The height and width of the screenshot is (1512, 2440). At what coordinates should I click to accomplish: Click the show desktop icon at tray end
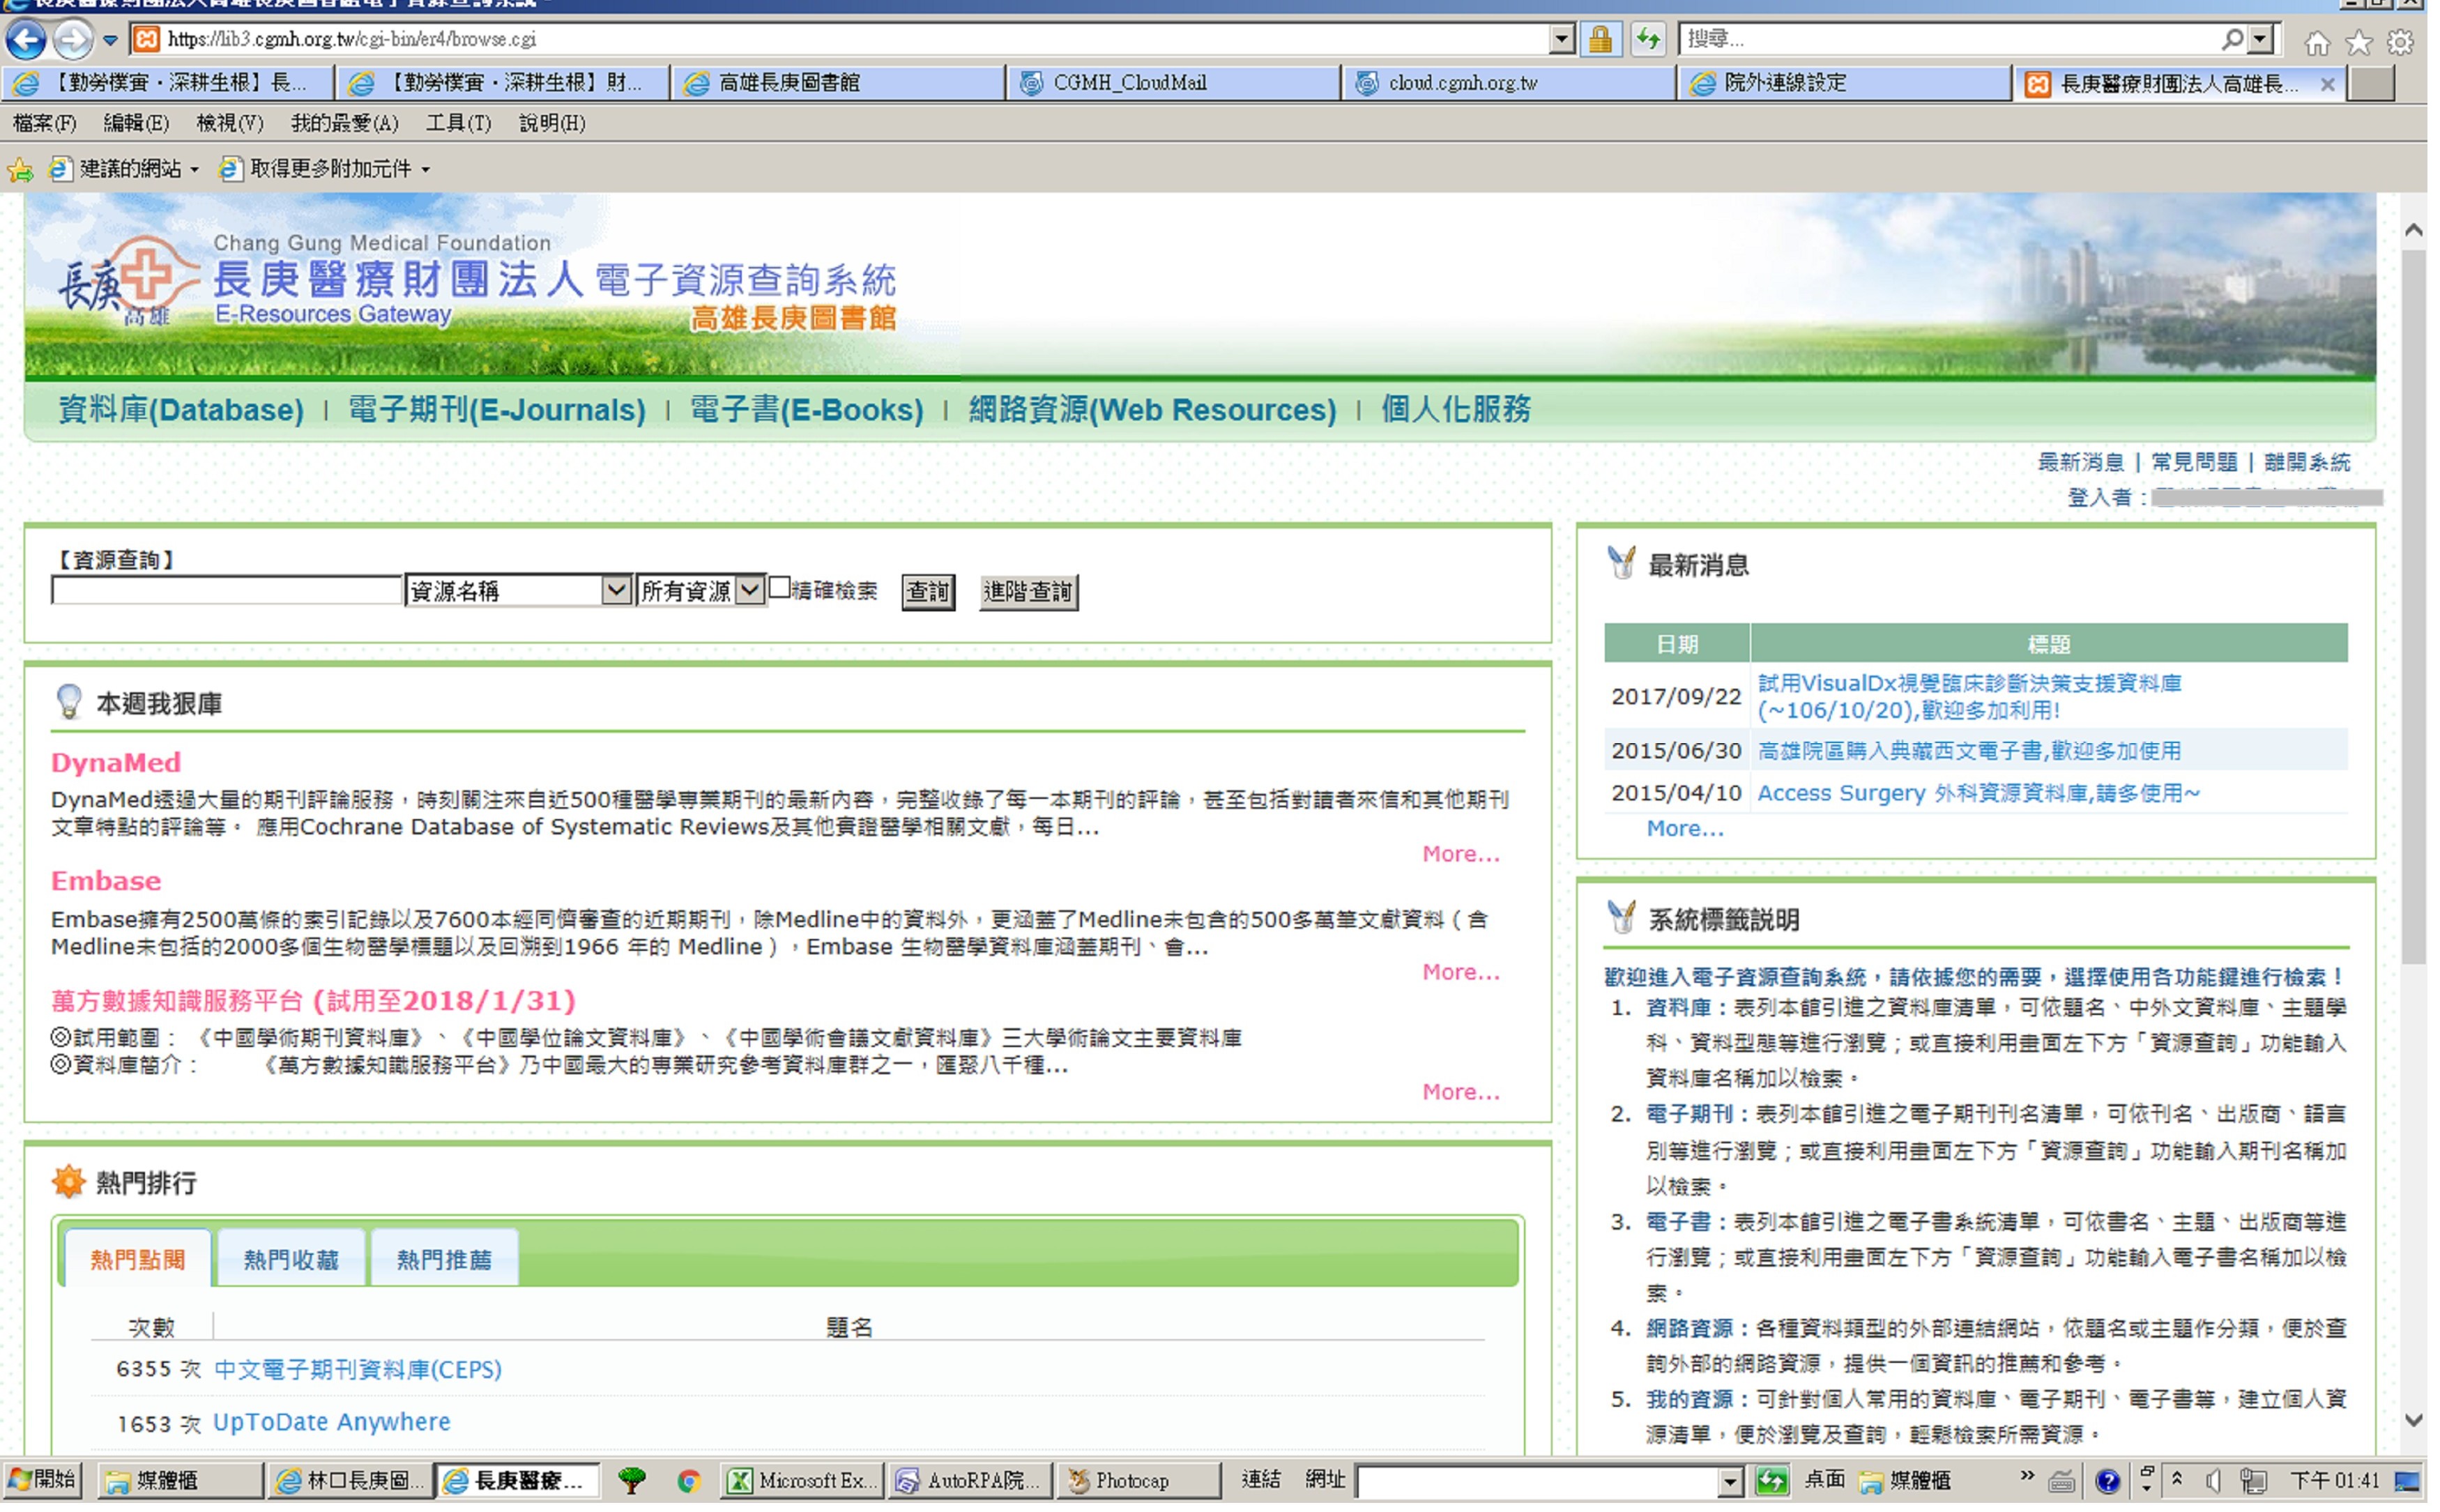2407,1483
